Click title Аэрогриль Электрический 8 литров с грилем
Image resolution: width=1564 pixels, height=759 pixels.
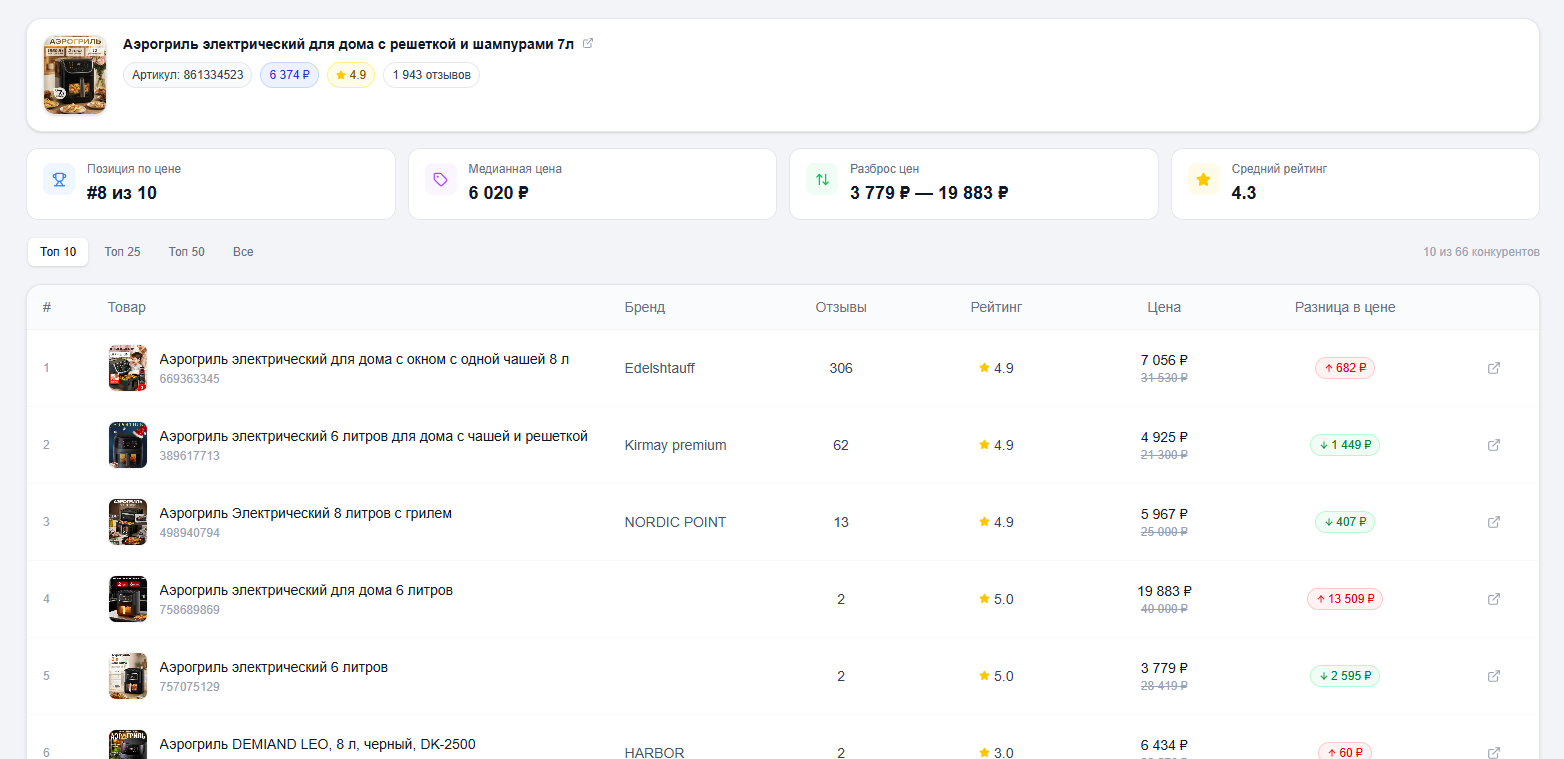[x=306, y=513]
